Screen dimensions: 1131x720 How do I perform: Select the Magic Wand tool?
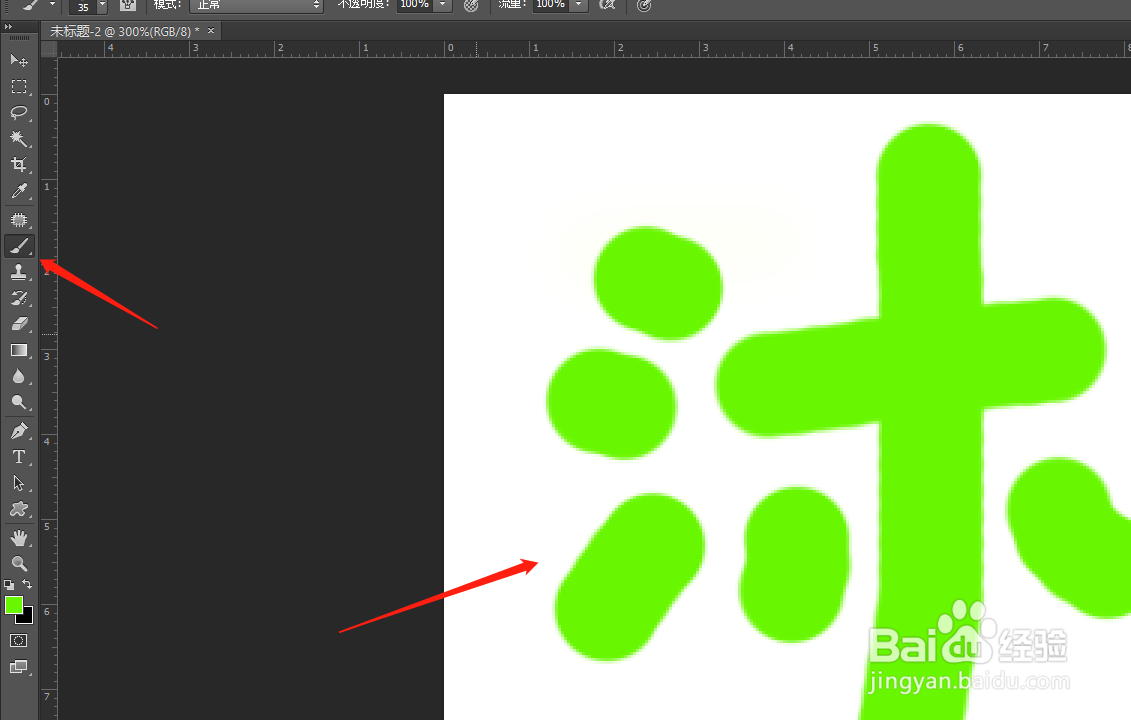(19, 139)
